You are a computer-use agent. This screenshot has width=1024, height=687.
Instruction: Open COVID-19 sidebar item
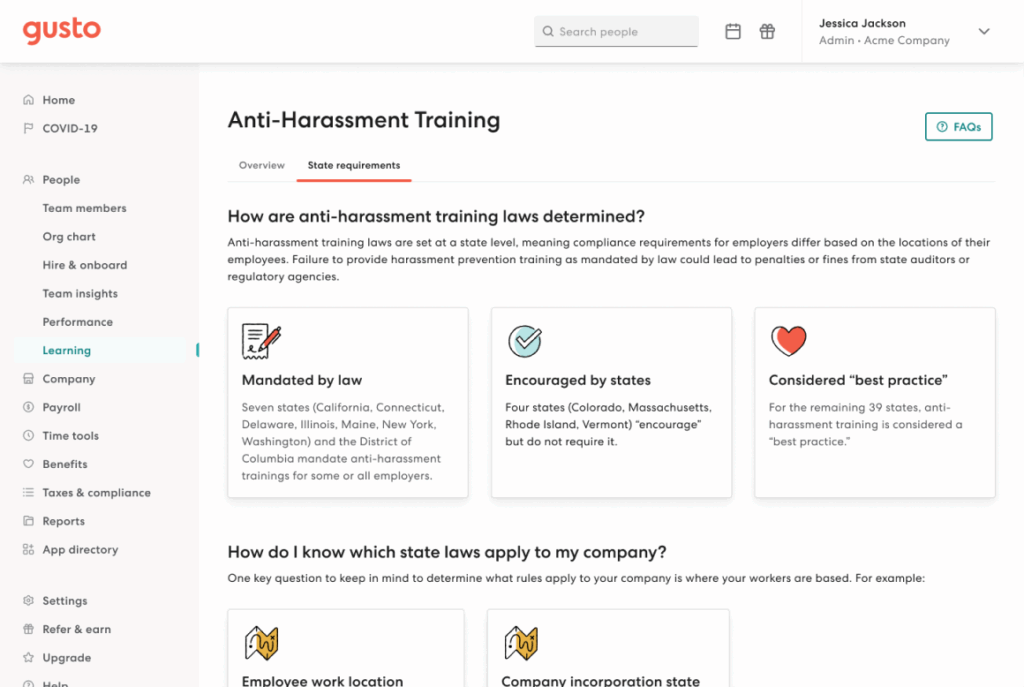coord(70,128)
